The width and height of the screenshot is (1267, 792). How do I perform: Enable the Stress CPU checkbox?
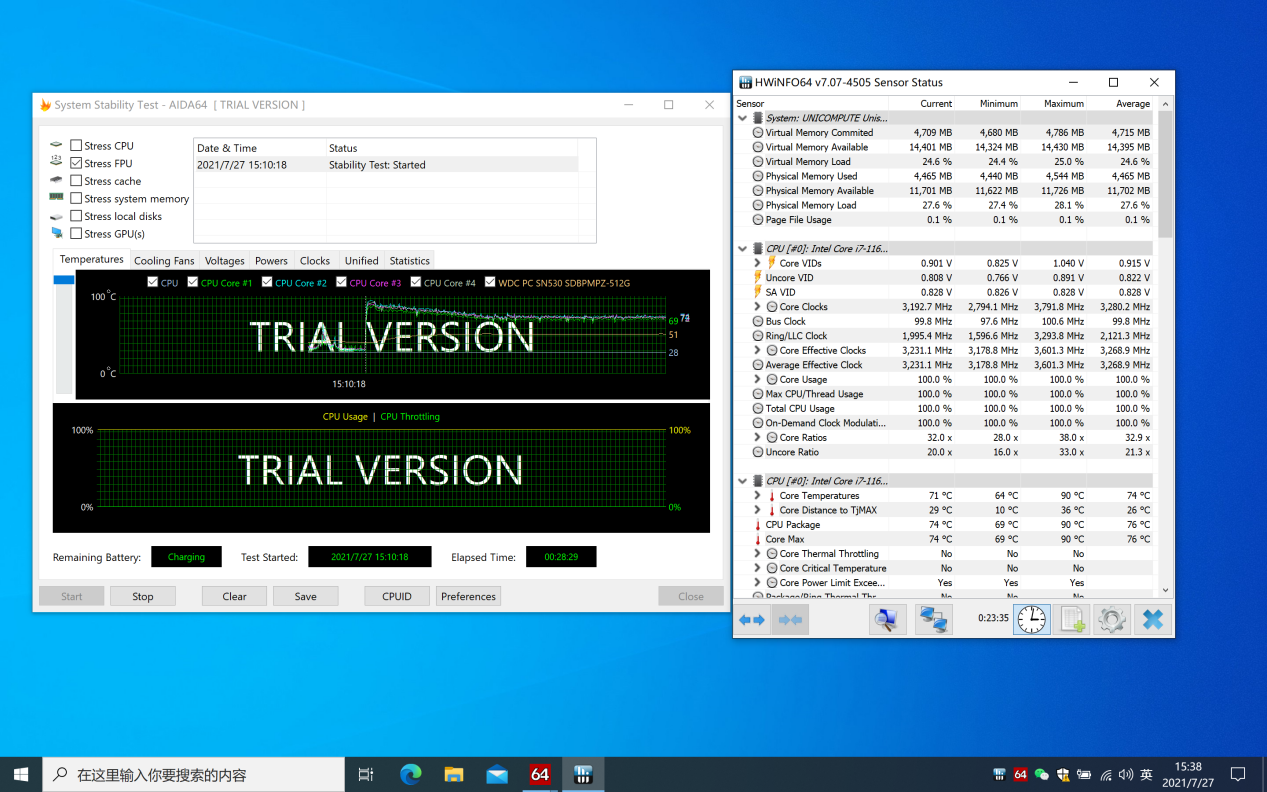[76, 146]
